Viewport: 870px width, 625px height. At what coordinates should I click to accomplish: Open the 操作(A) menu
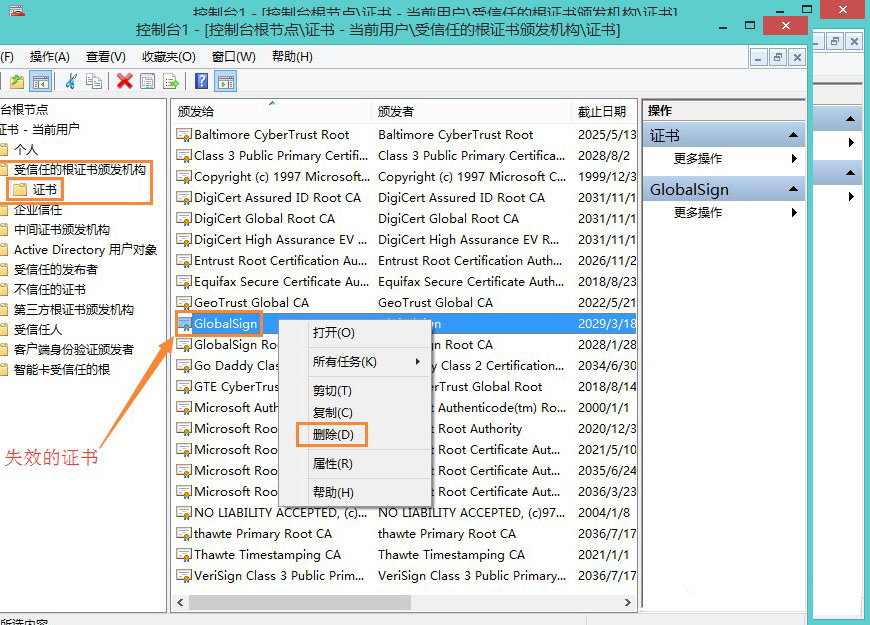(x=49, y=57)
